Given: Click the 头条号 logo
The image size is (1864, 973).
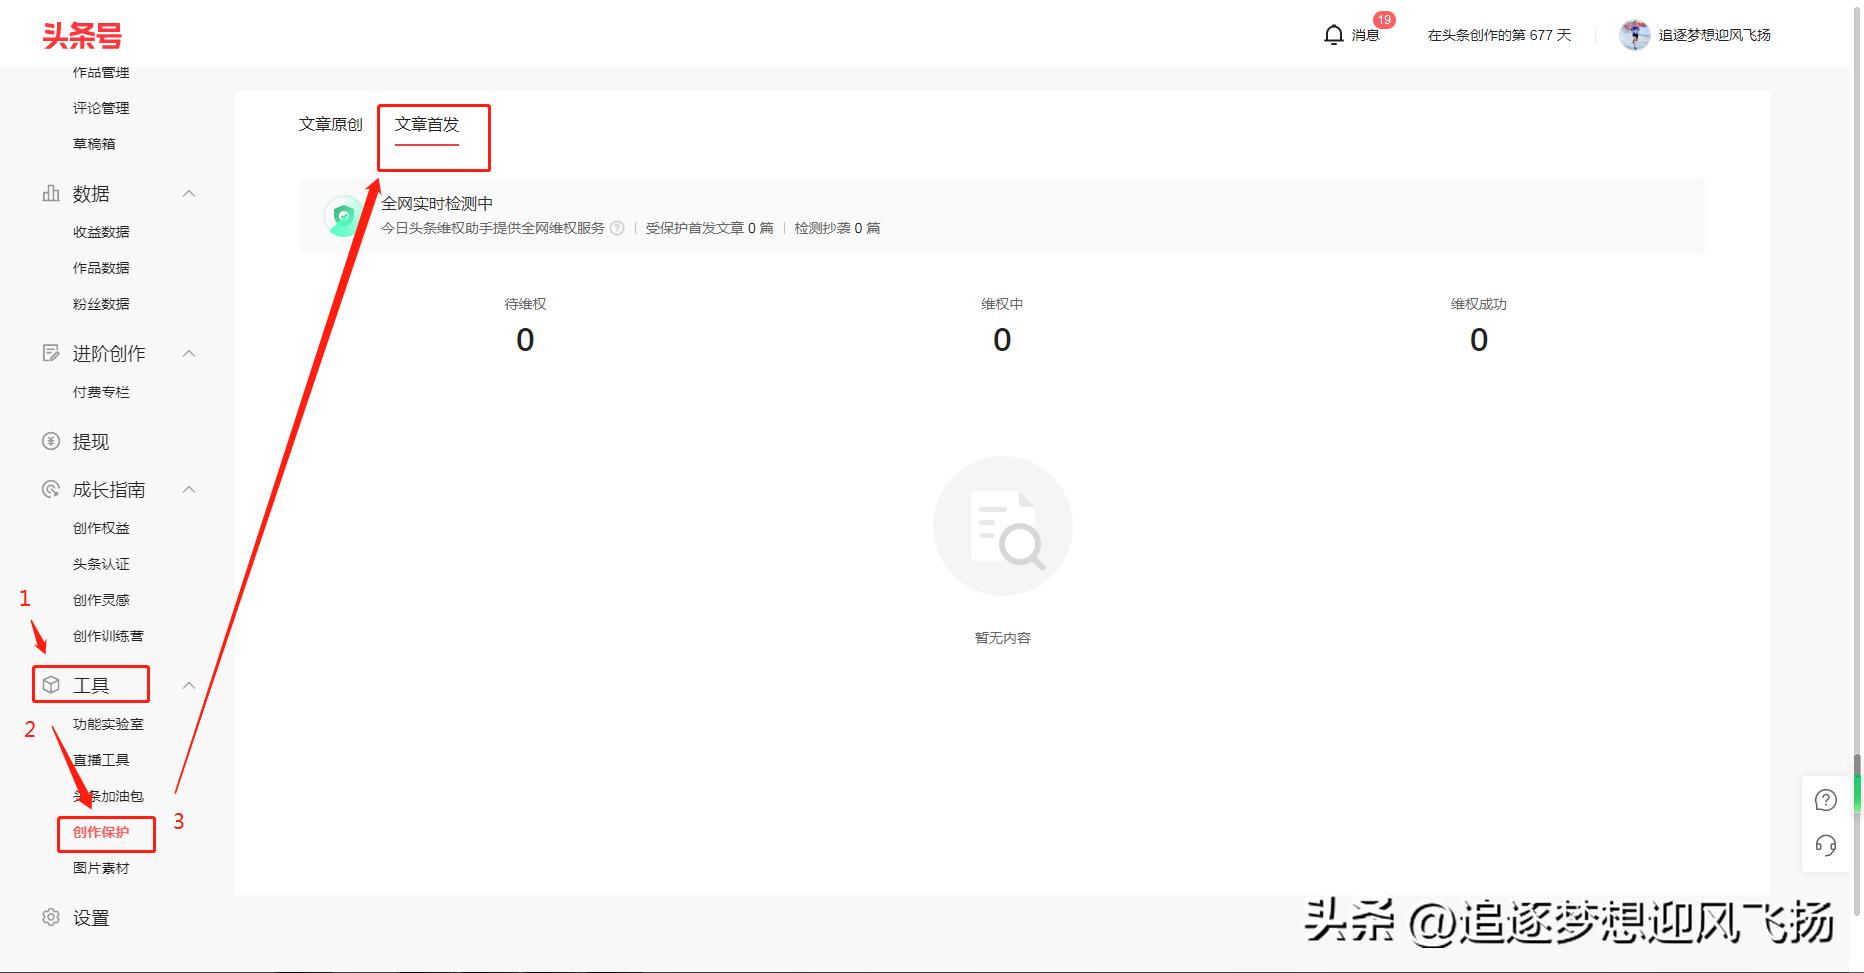Looking at the screenshot, I should pos(82,36).
